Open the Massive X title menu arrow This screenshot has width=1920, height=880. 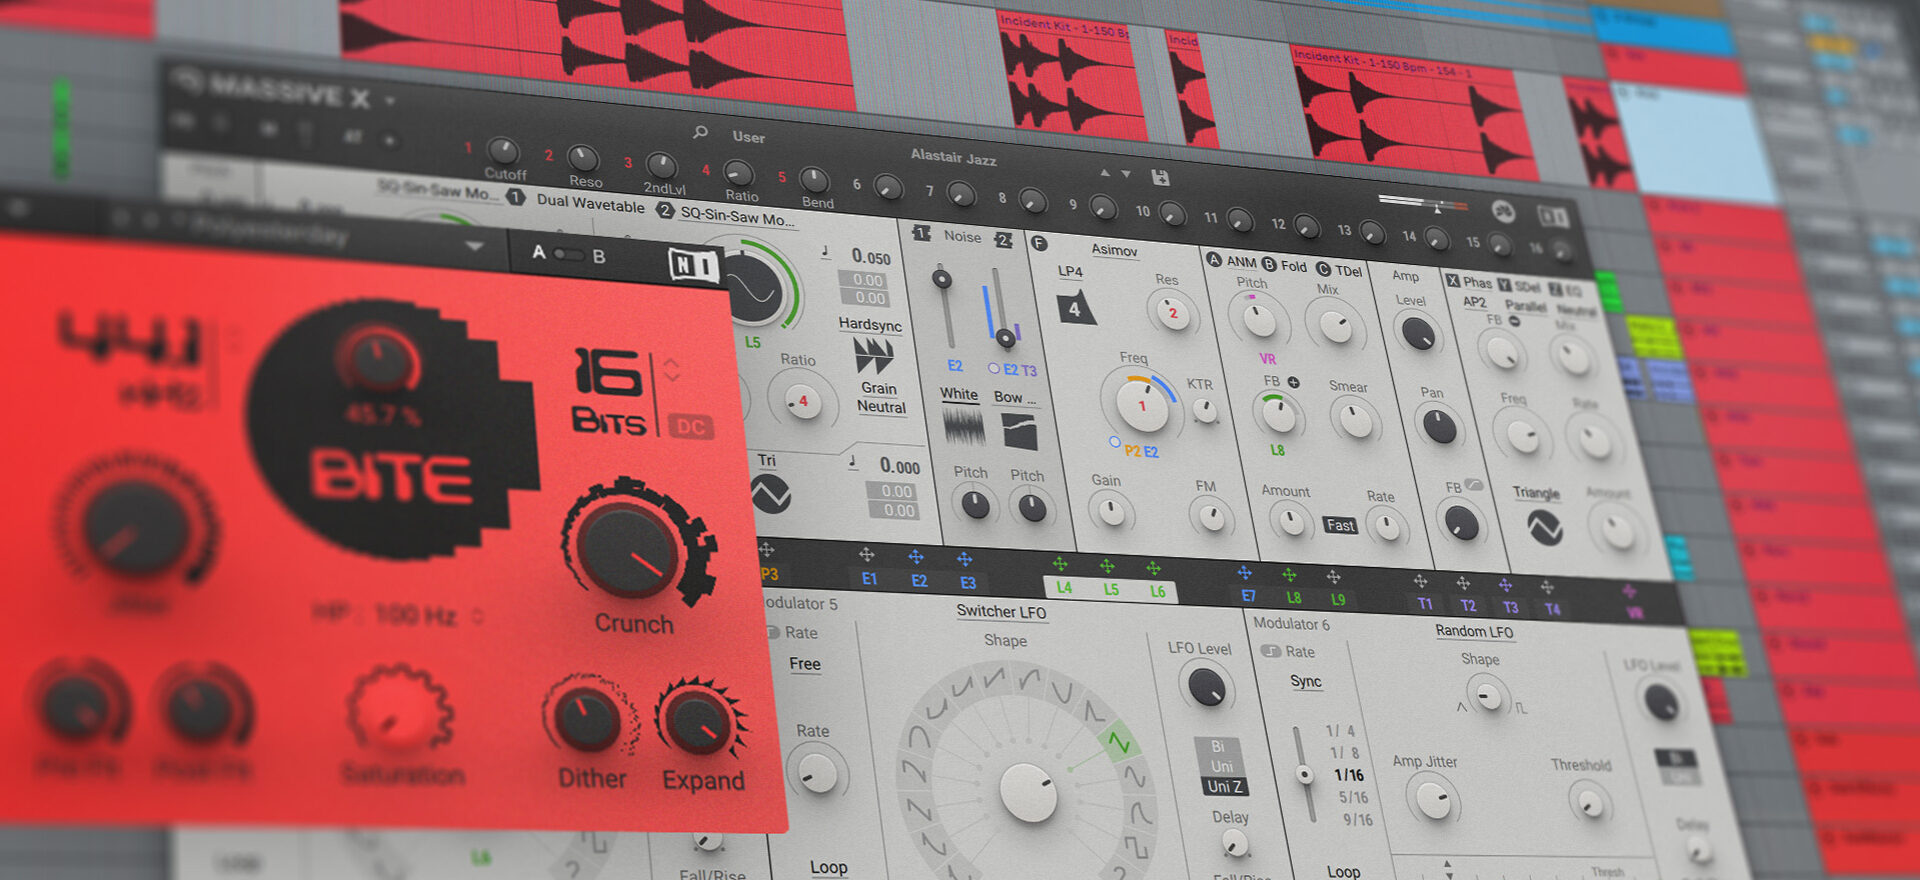pos(390,101)
